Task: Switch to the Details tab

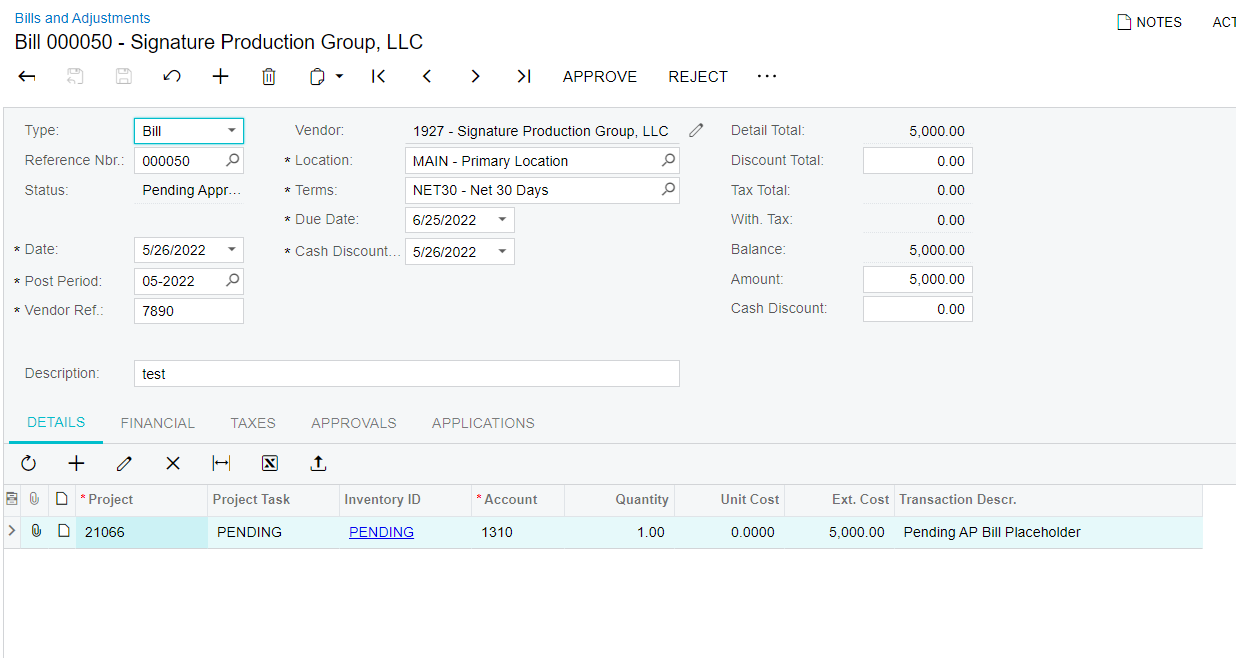Action: click(56, 423)
